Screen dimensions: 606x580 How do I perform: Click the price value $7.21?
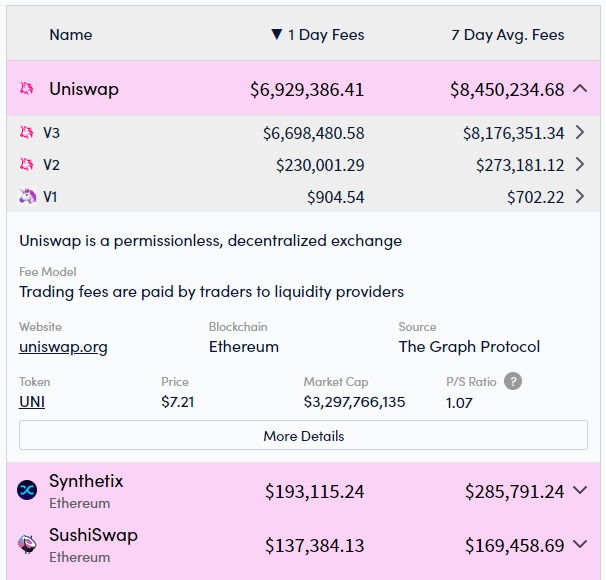point(177,402)
